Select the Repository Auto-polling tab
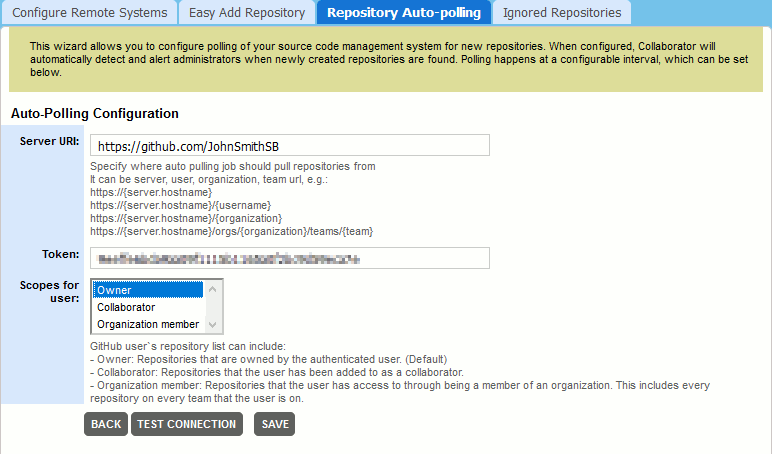The height and width of the screenshot is (454, 772). coord(403,13)
